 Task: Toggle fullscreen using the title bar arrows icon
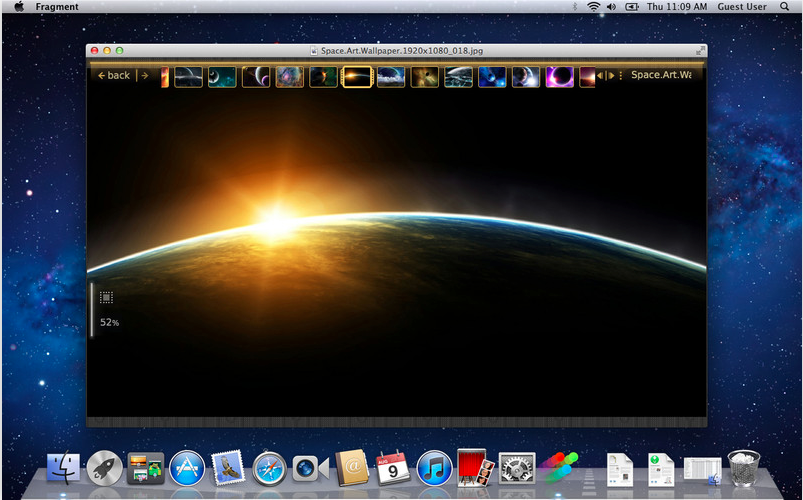click(x=699, y=50)
